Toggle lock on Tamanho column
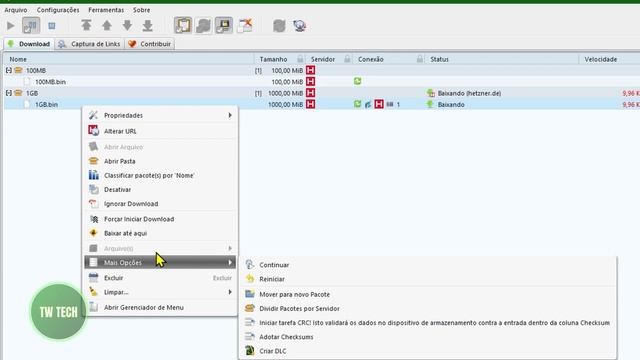The width and height of the screenshot is (640, 360). [300, 59]
